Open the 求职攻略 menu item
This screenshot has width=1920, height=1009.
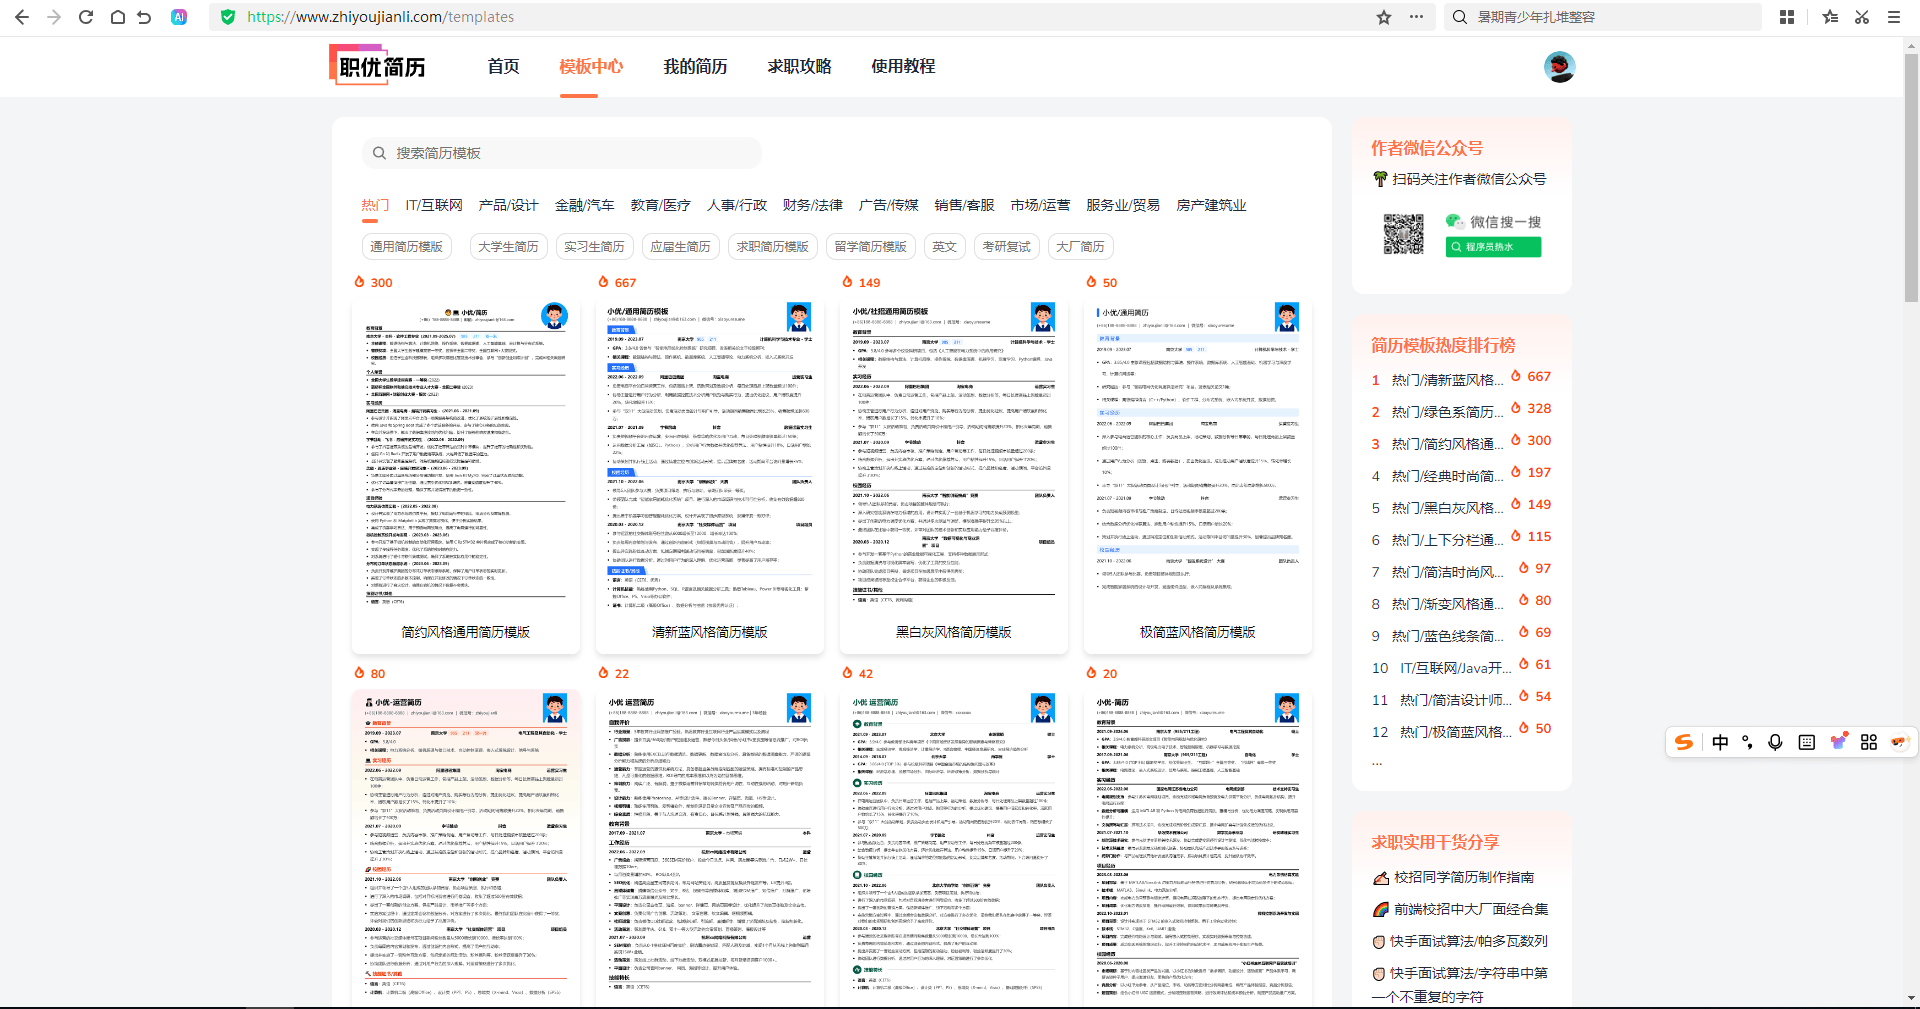pyautogui.click(x=799, y=66)
